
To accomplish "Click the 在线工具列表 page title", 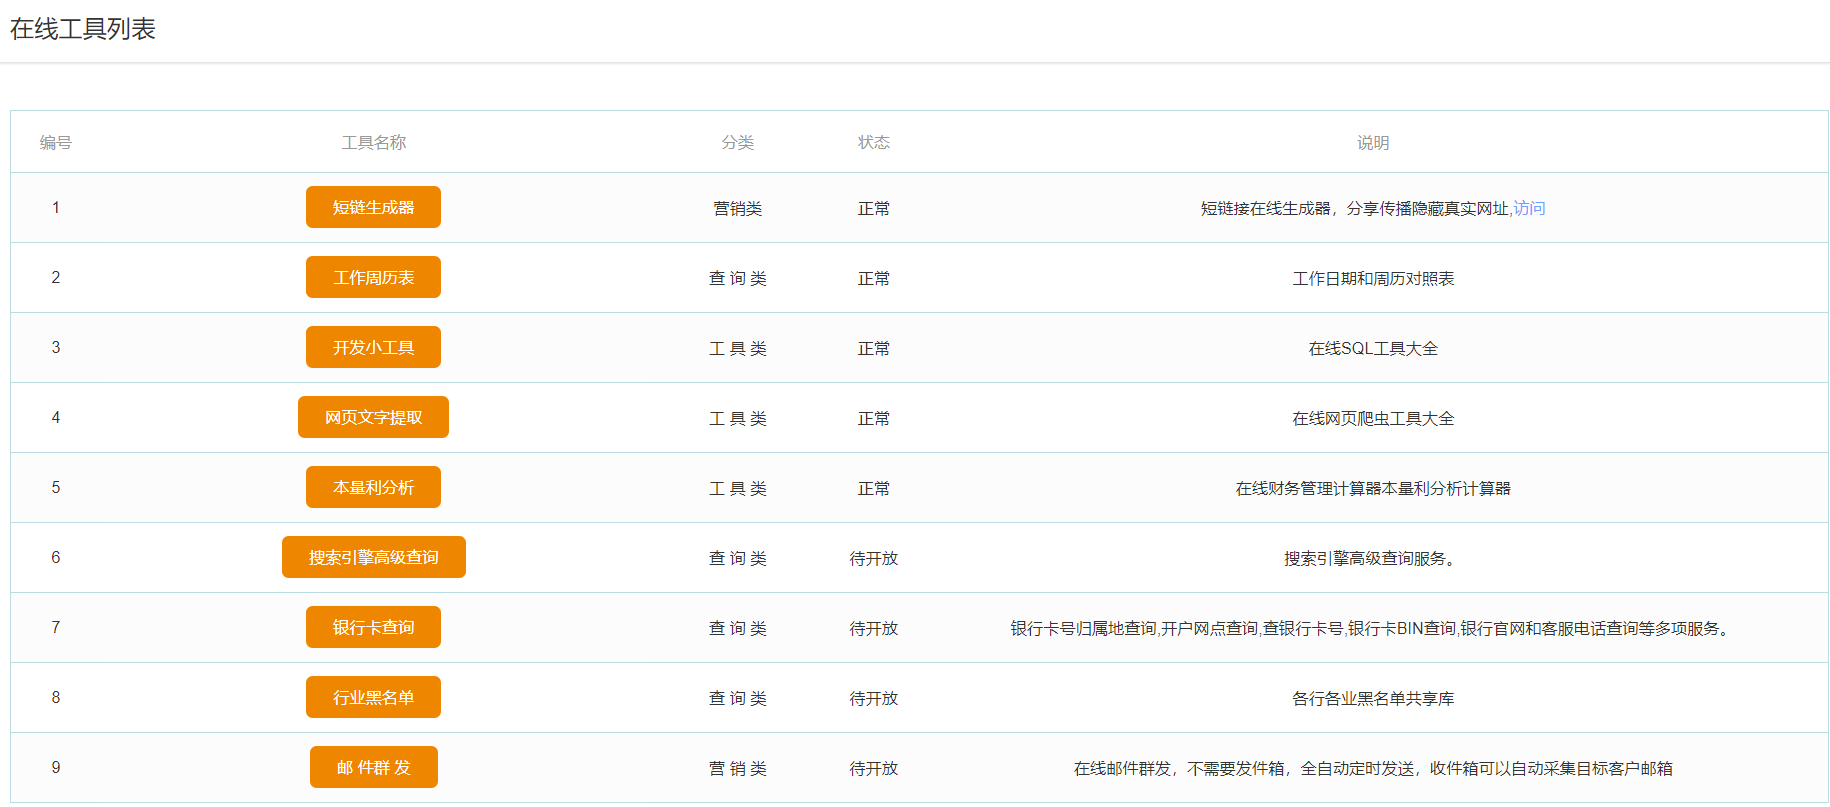I will coord(83,29).
